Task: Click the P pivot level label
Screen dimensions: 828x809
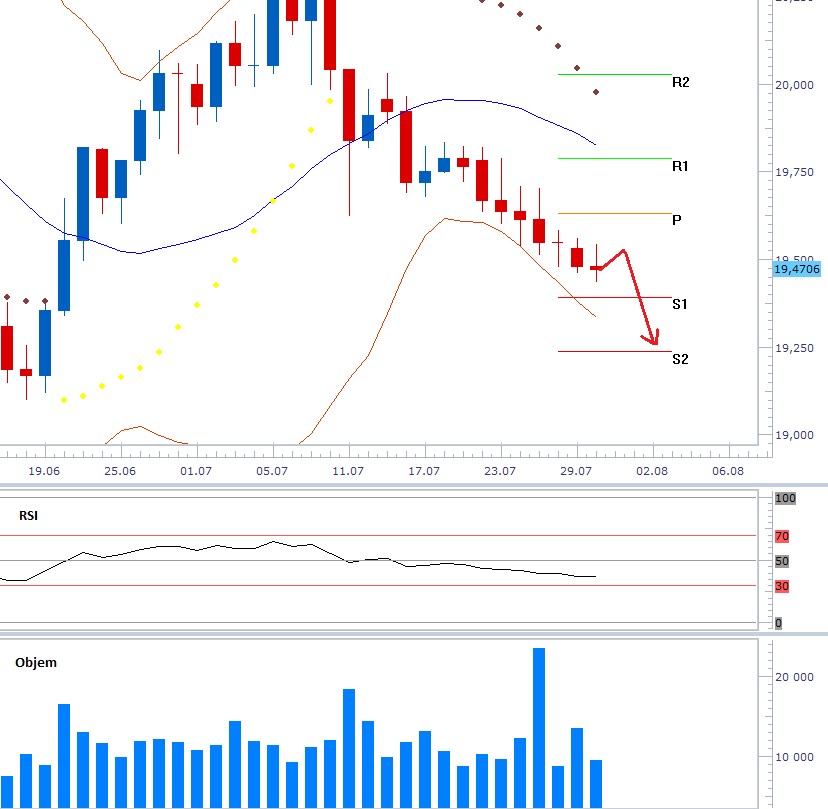Action: [676, 220]
